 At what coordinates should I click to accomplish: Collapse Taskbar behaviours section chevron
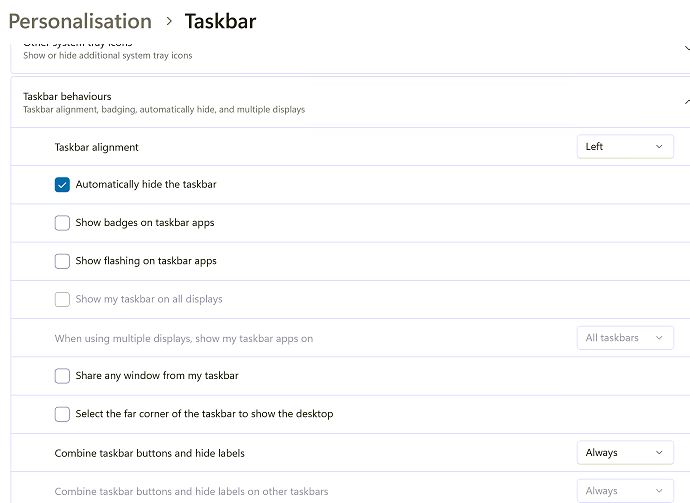[686, 102]
